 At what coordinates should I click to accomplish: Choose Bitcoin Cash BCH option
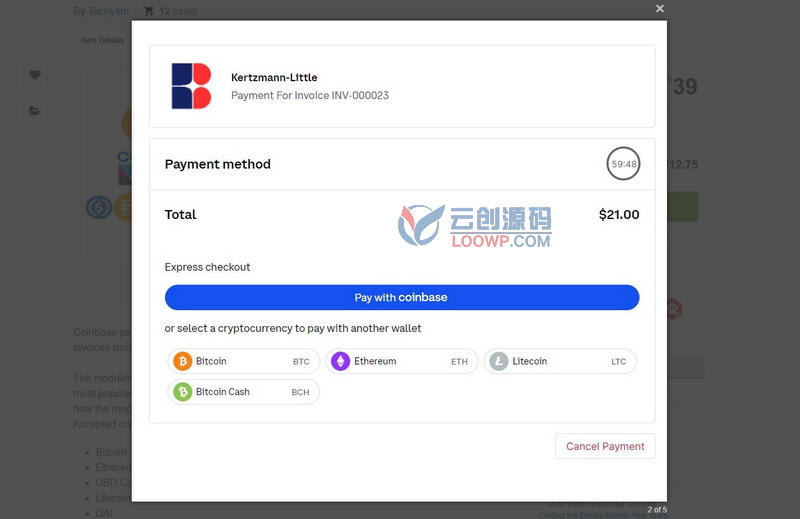pyautogui.click(x=243, y=392)
